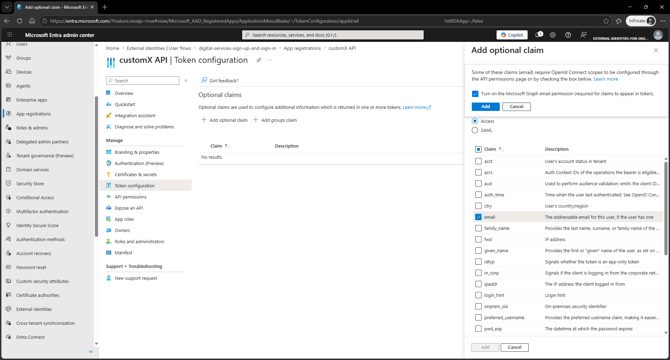Cancel at the bottom of the panel
The image size is (670, 360).
(x=514, y=348)
